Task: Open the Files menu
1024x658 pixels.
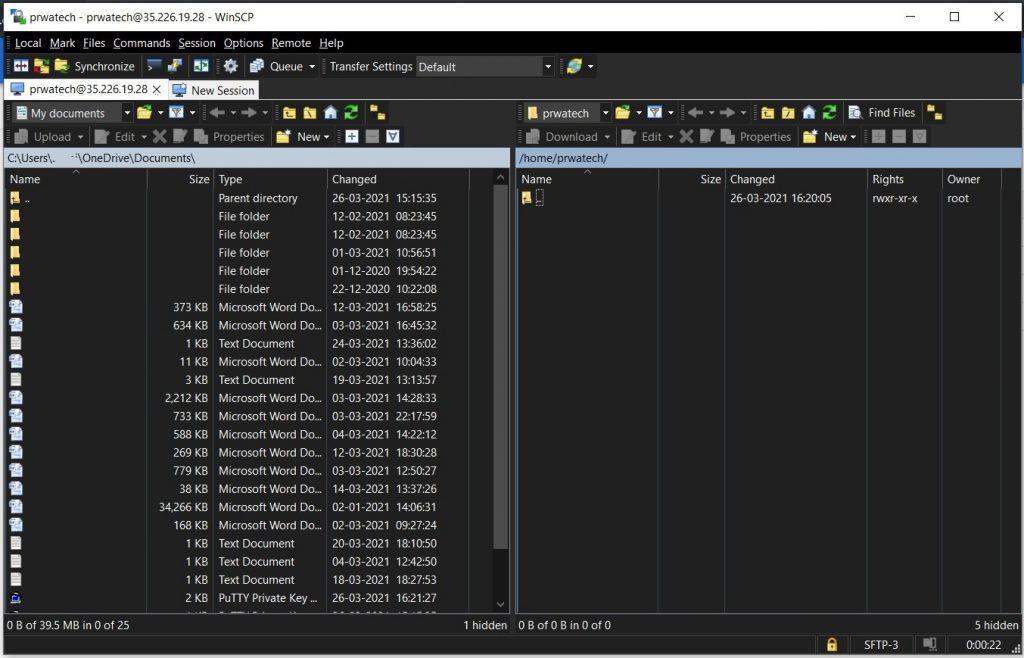Action: [x=94, y=43]
